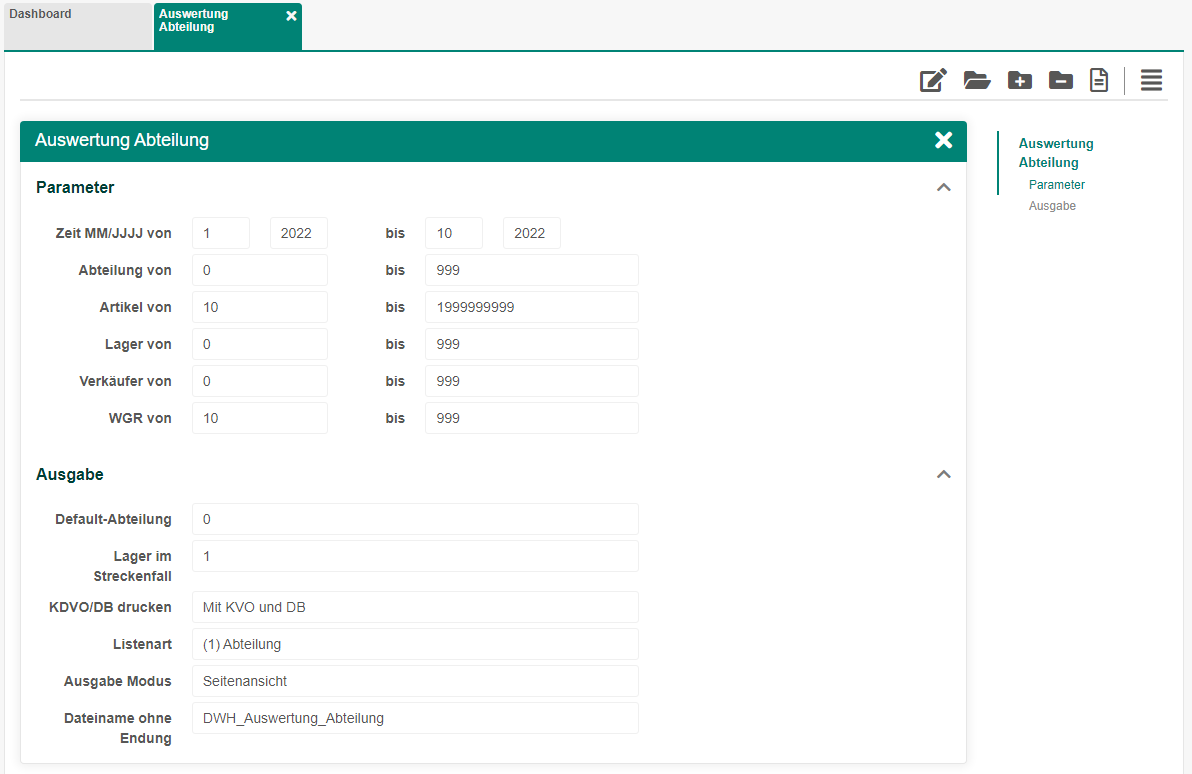1192x774 pixels.
Task: Open the KDVO/DB drucken dropdown
Action: (x=415, y=607)
